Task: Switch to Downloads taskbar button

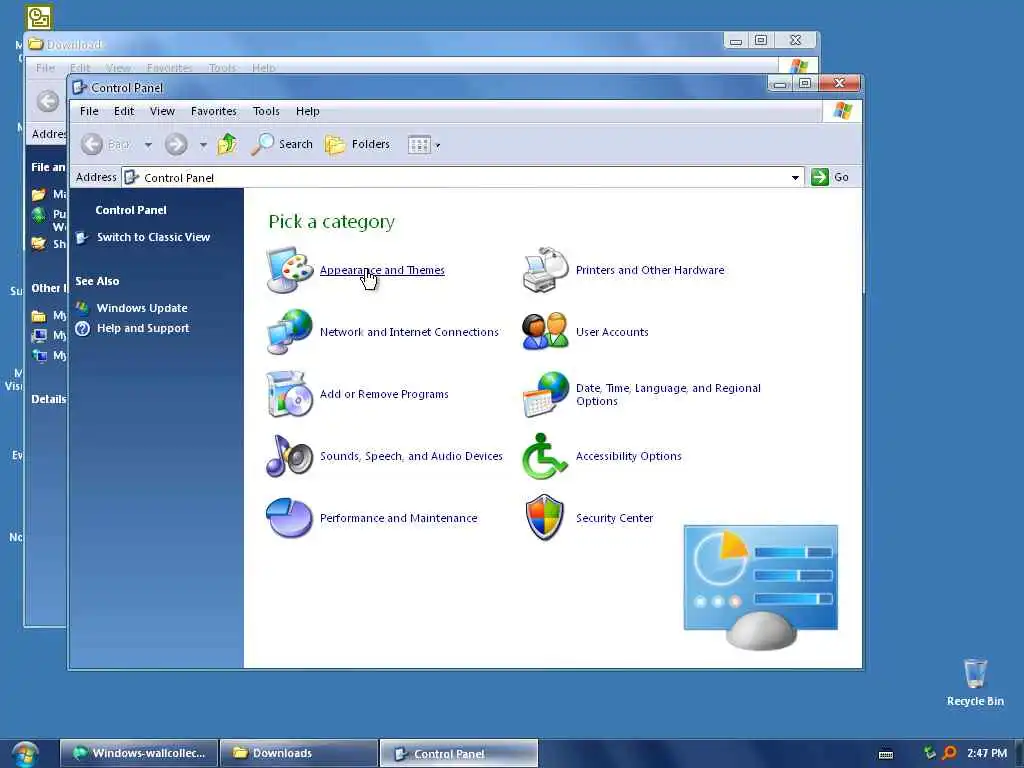Action: coord(299,753)
